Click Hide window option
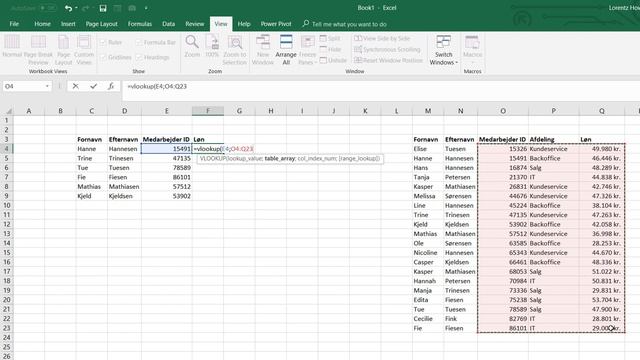This screenshot has height=360, width=640. point(330,49)
